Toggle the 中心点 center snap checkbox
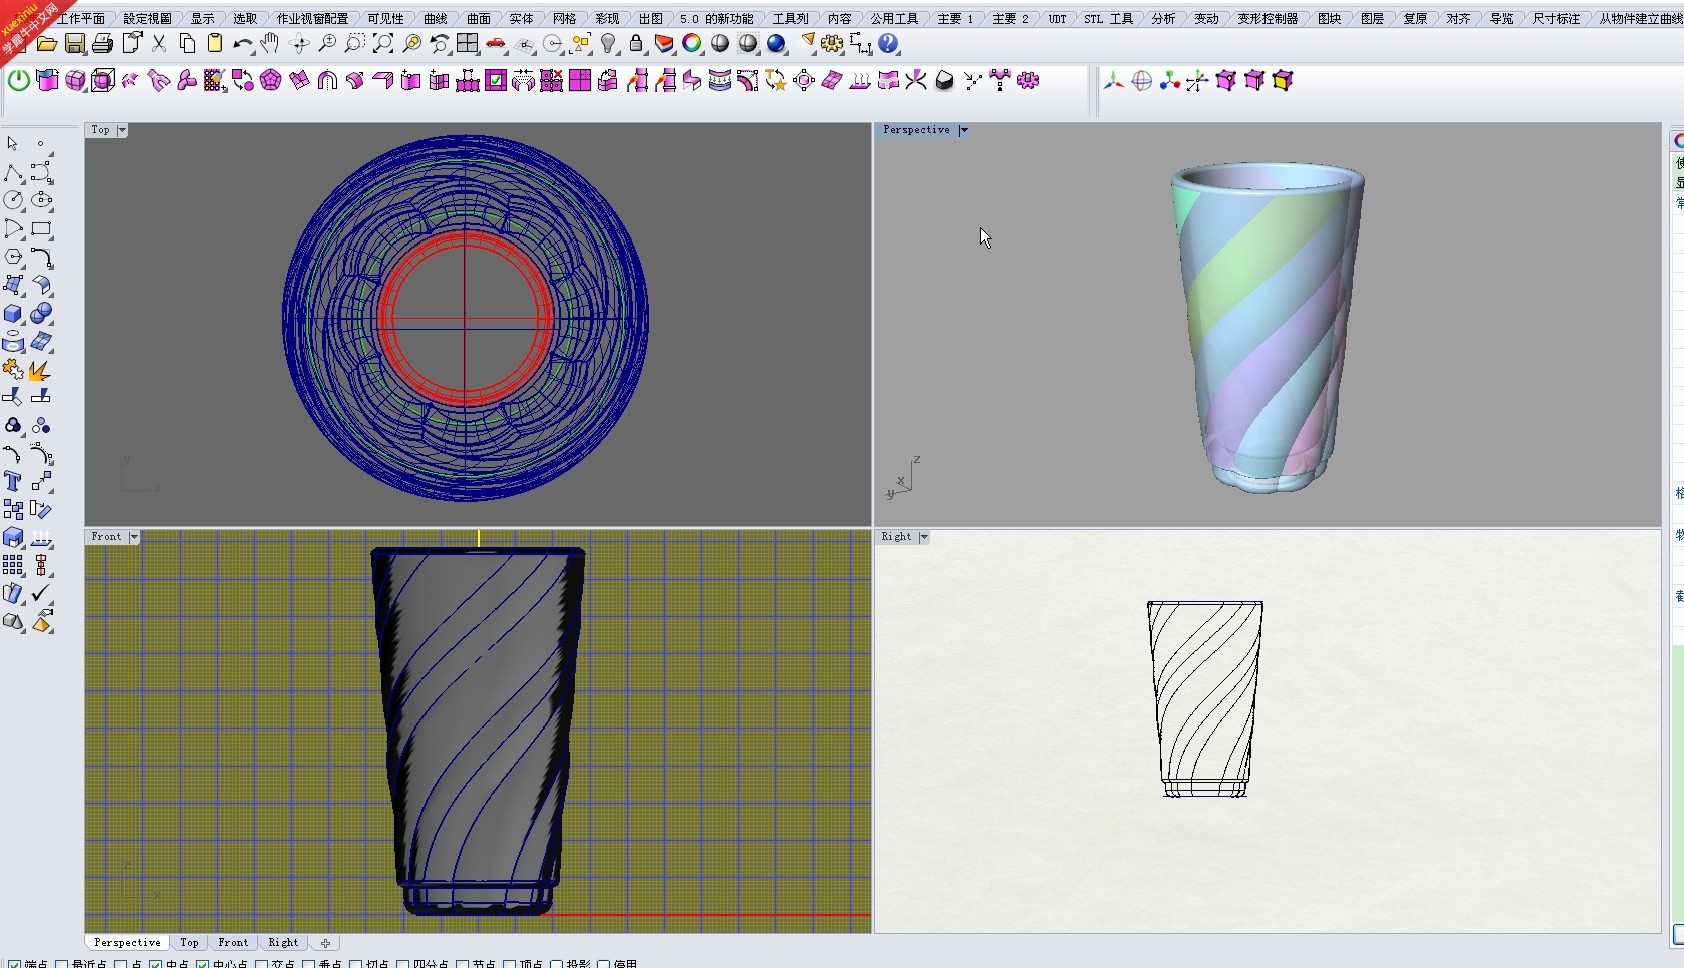 click(x=203, y=964)
